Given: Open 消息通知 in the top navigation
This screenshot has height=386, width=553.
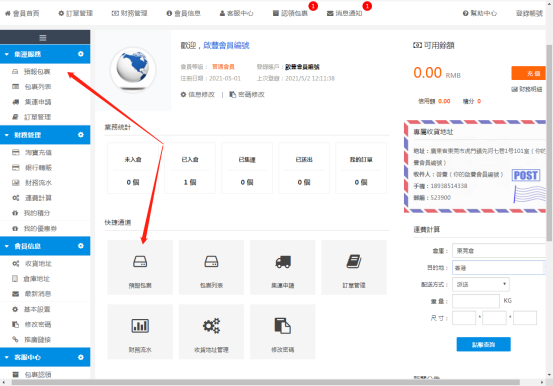Looking at the screenshot, I should point(345,13).
